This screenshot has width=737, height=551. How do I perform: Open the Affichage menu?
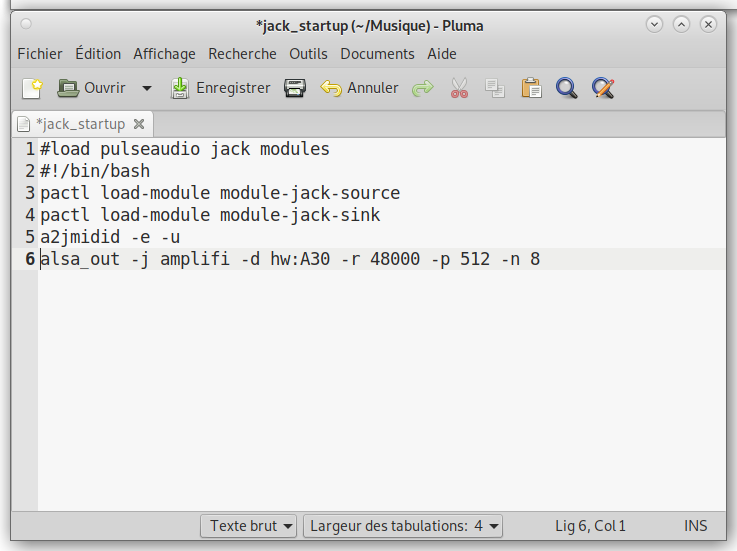click(x=164, y=54)
